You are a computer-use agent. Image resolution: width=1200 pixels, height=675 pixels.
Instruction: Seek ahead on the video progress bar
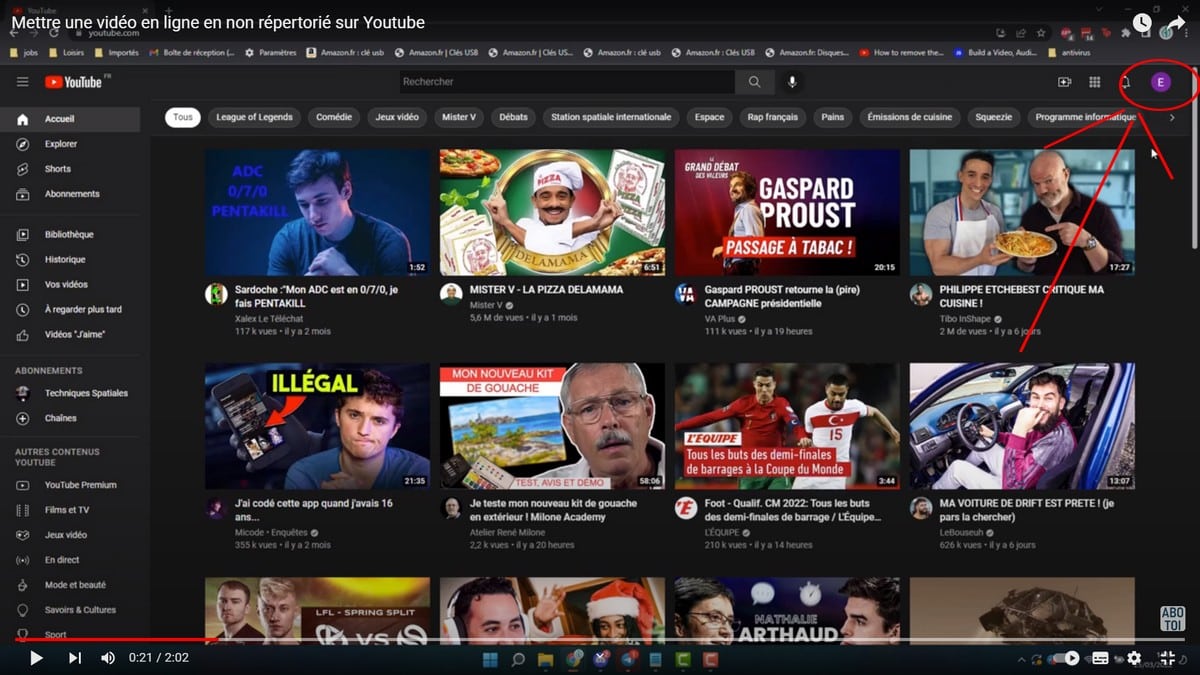coord(600,641)
